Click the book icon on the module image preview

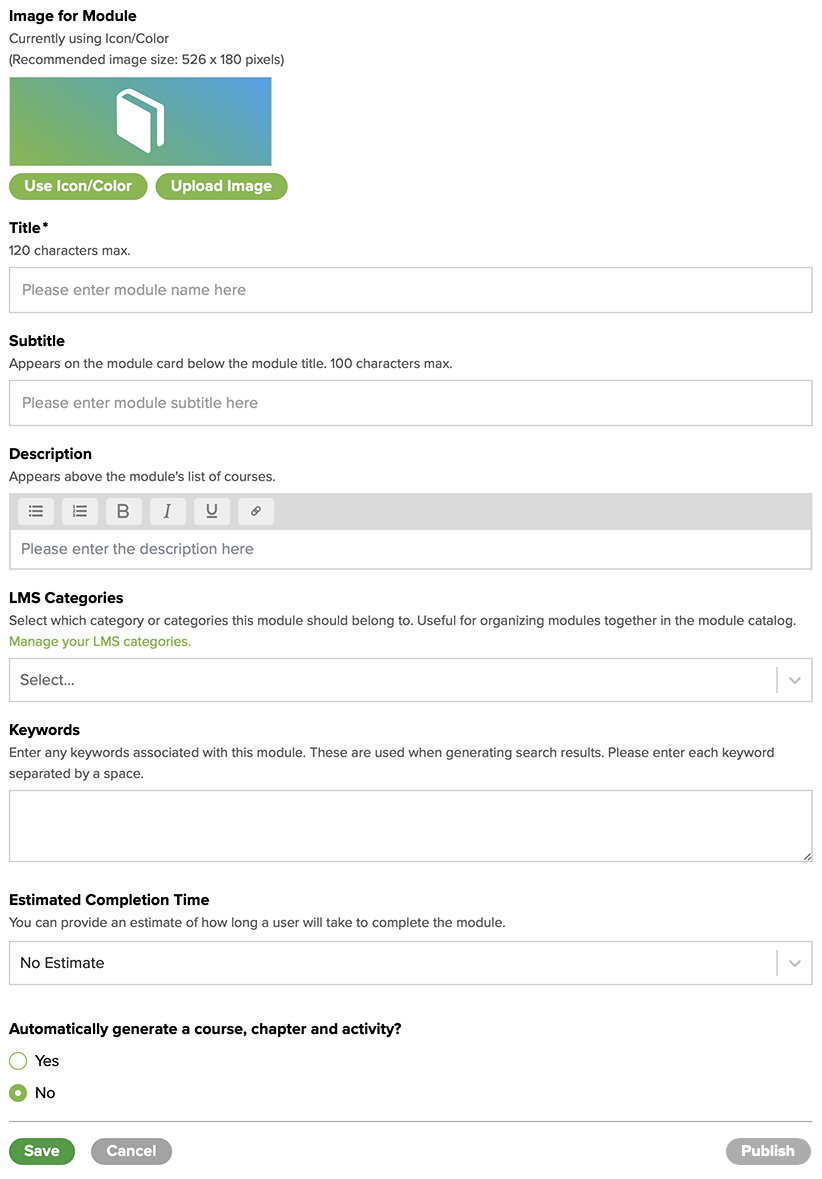click(140, 118)
